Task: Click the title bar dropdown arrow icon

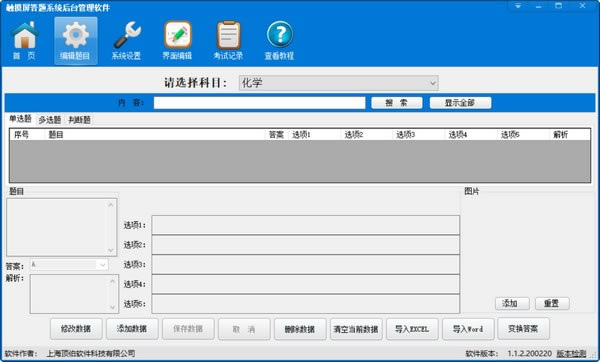Action: (518, 6)
